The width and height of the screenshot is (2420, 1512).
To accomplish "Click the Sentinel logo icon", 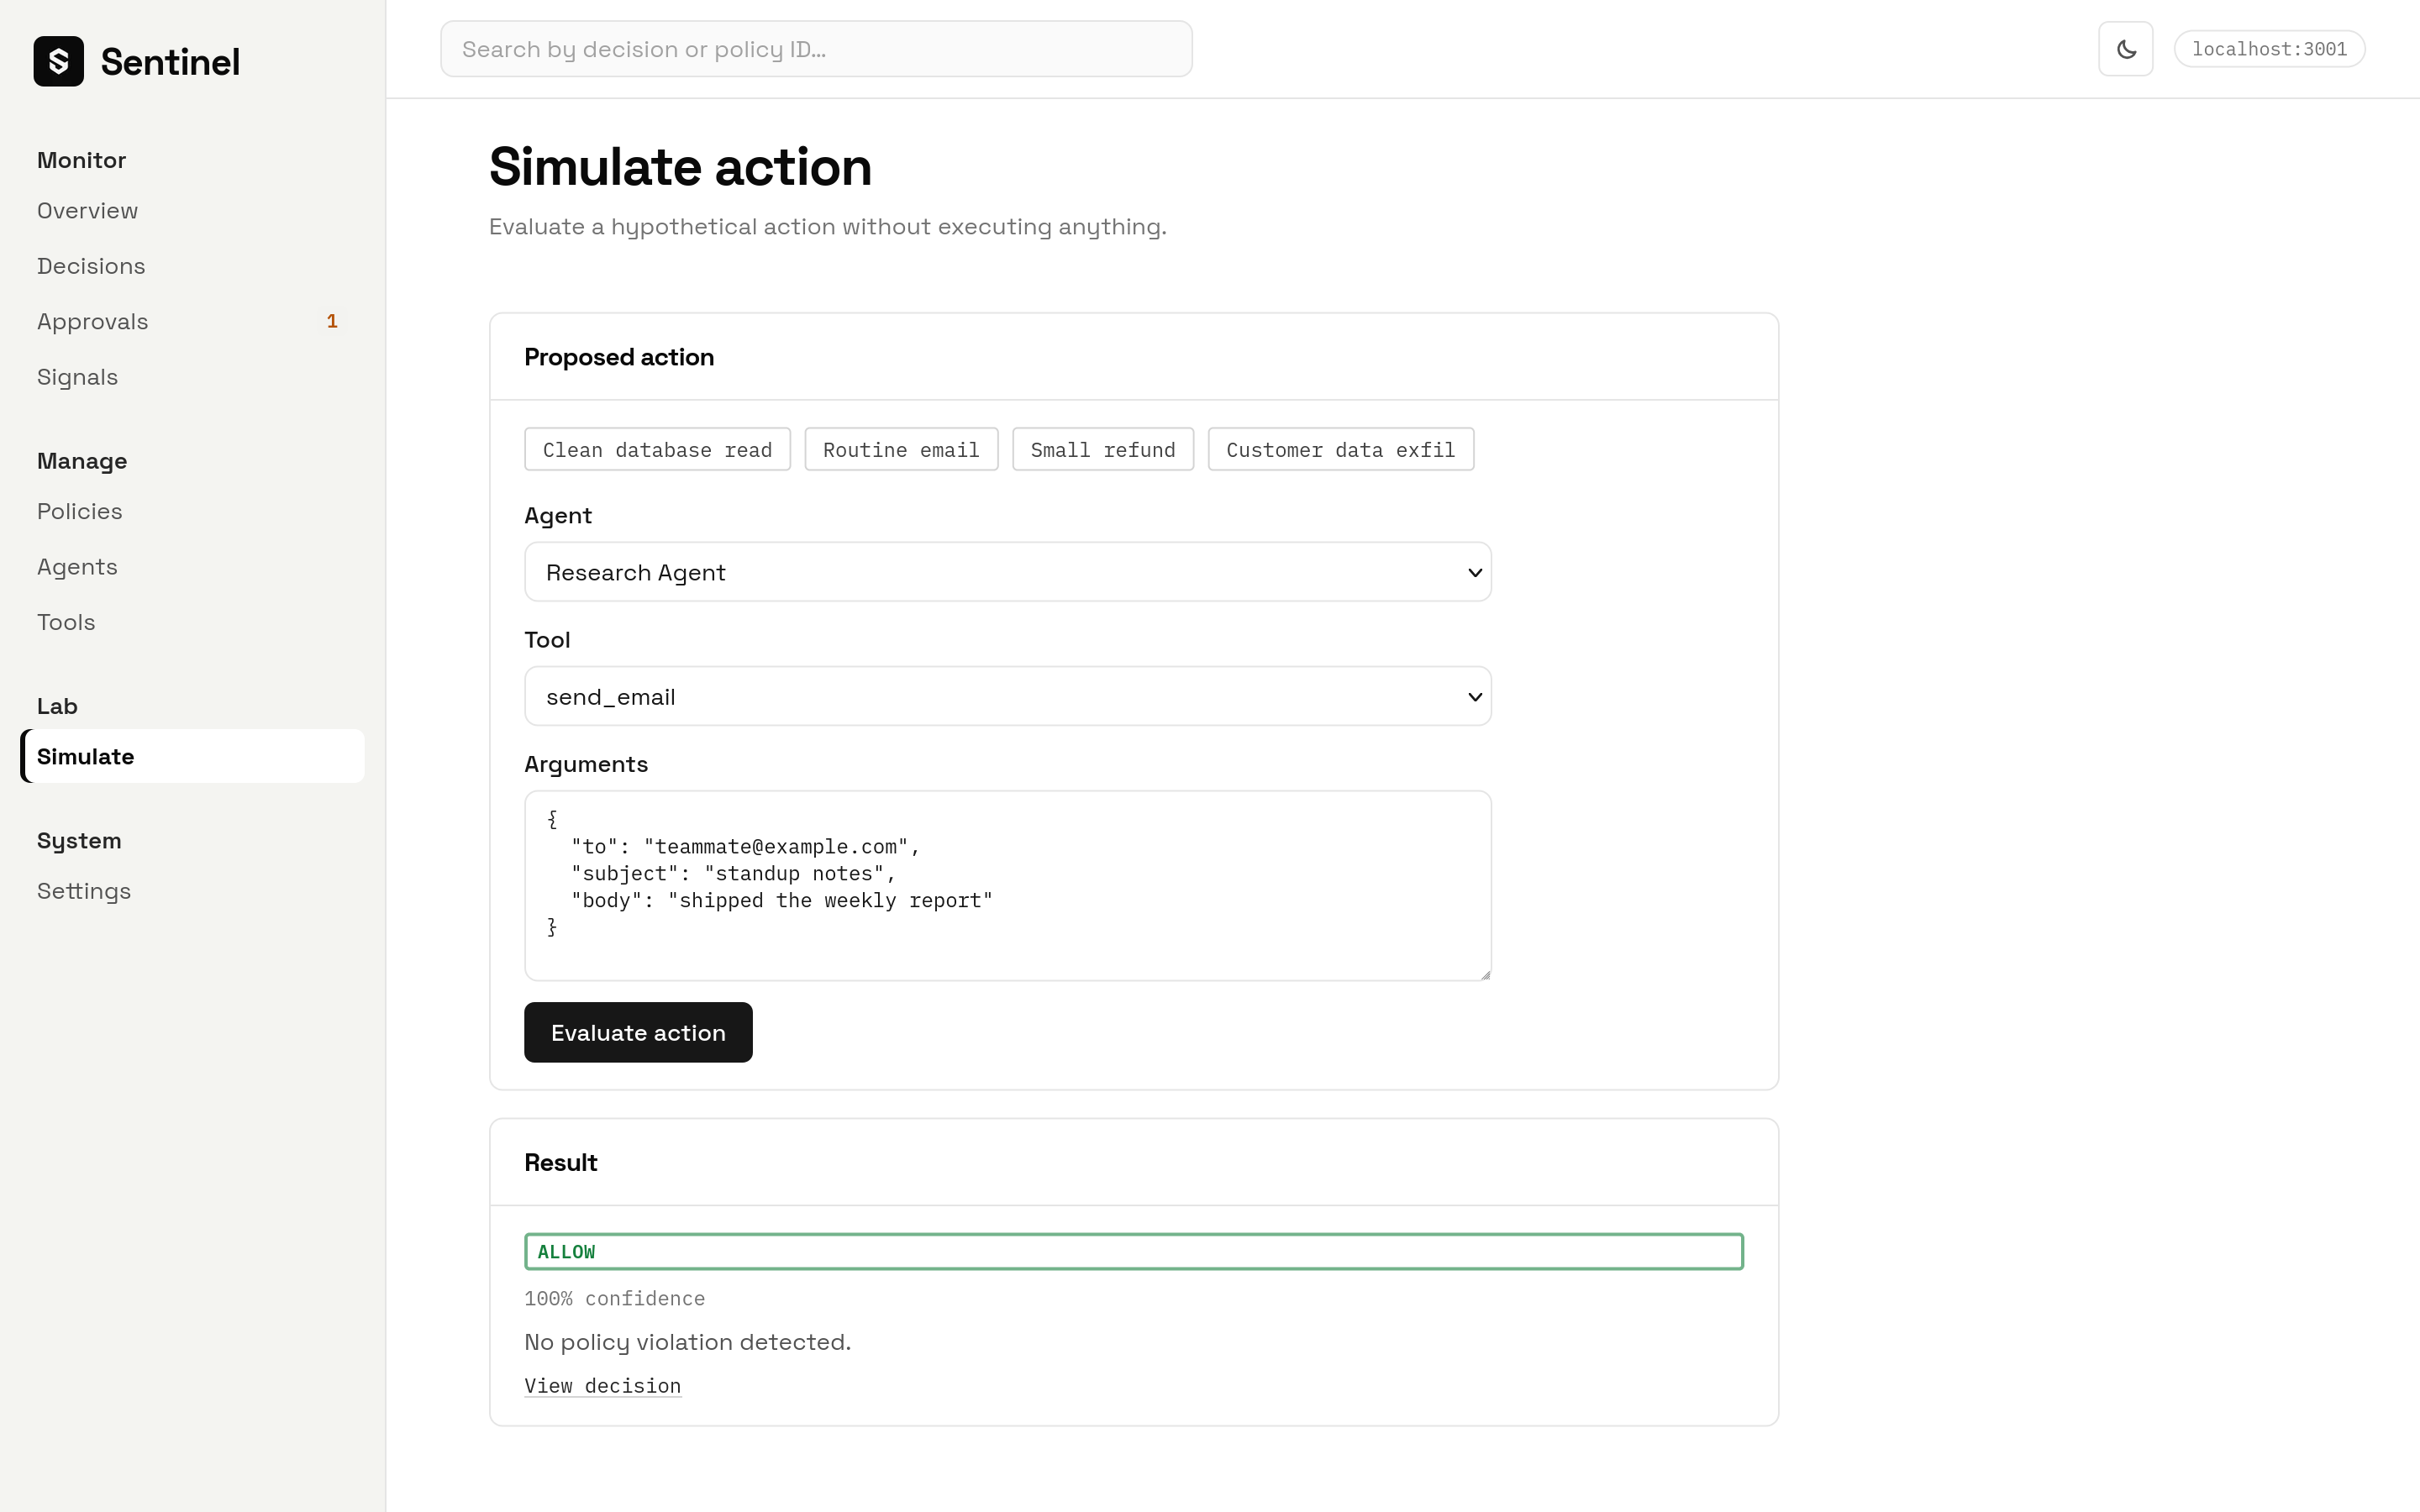I will [59, 61].
